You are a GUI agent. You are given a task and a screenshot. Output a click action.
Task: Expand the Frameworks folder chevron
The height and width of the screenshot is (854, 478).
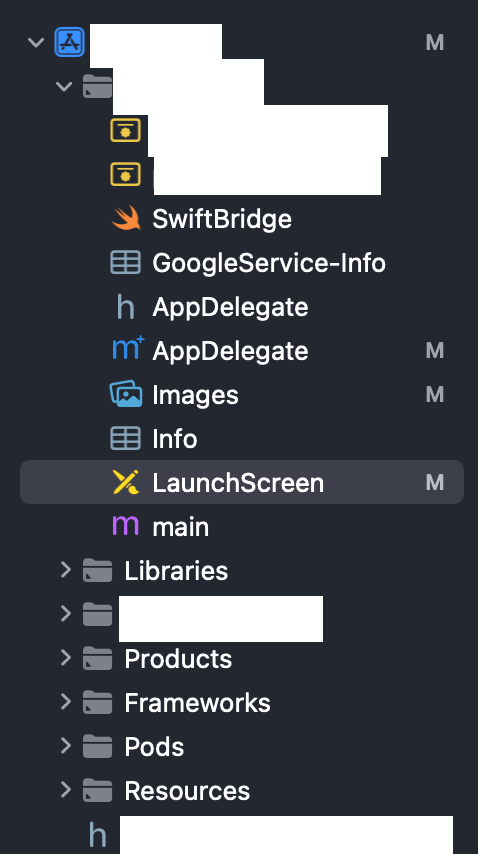(65, 702)
